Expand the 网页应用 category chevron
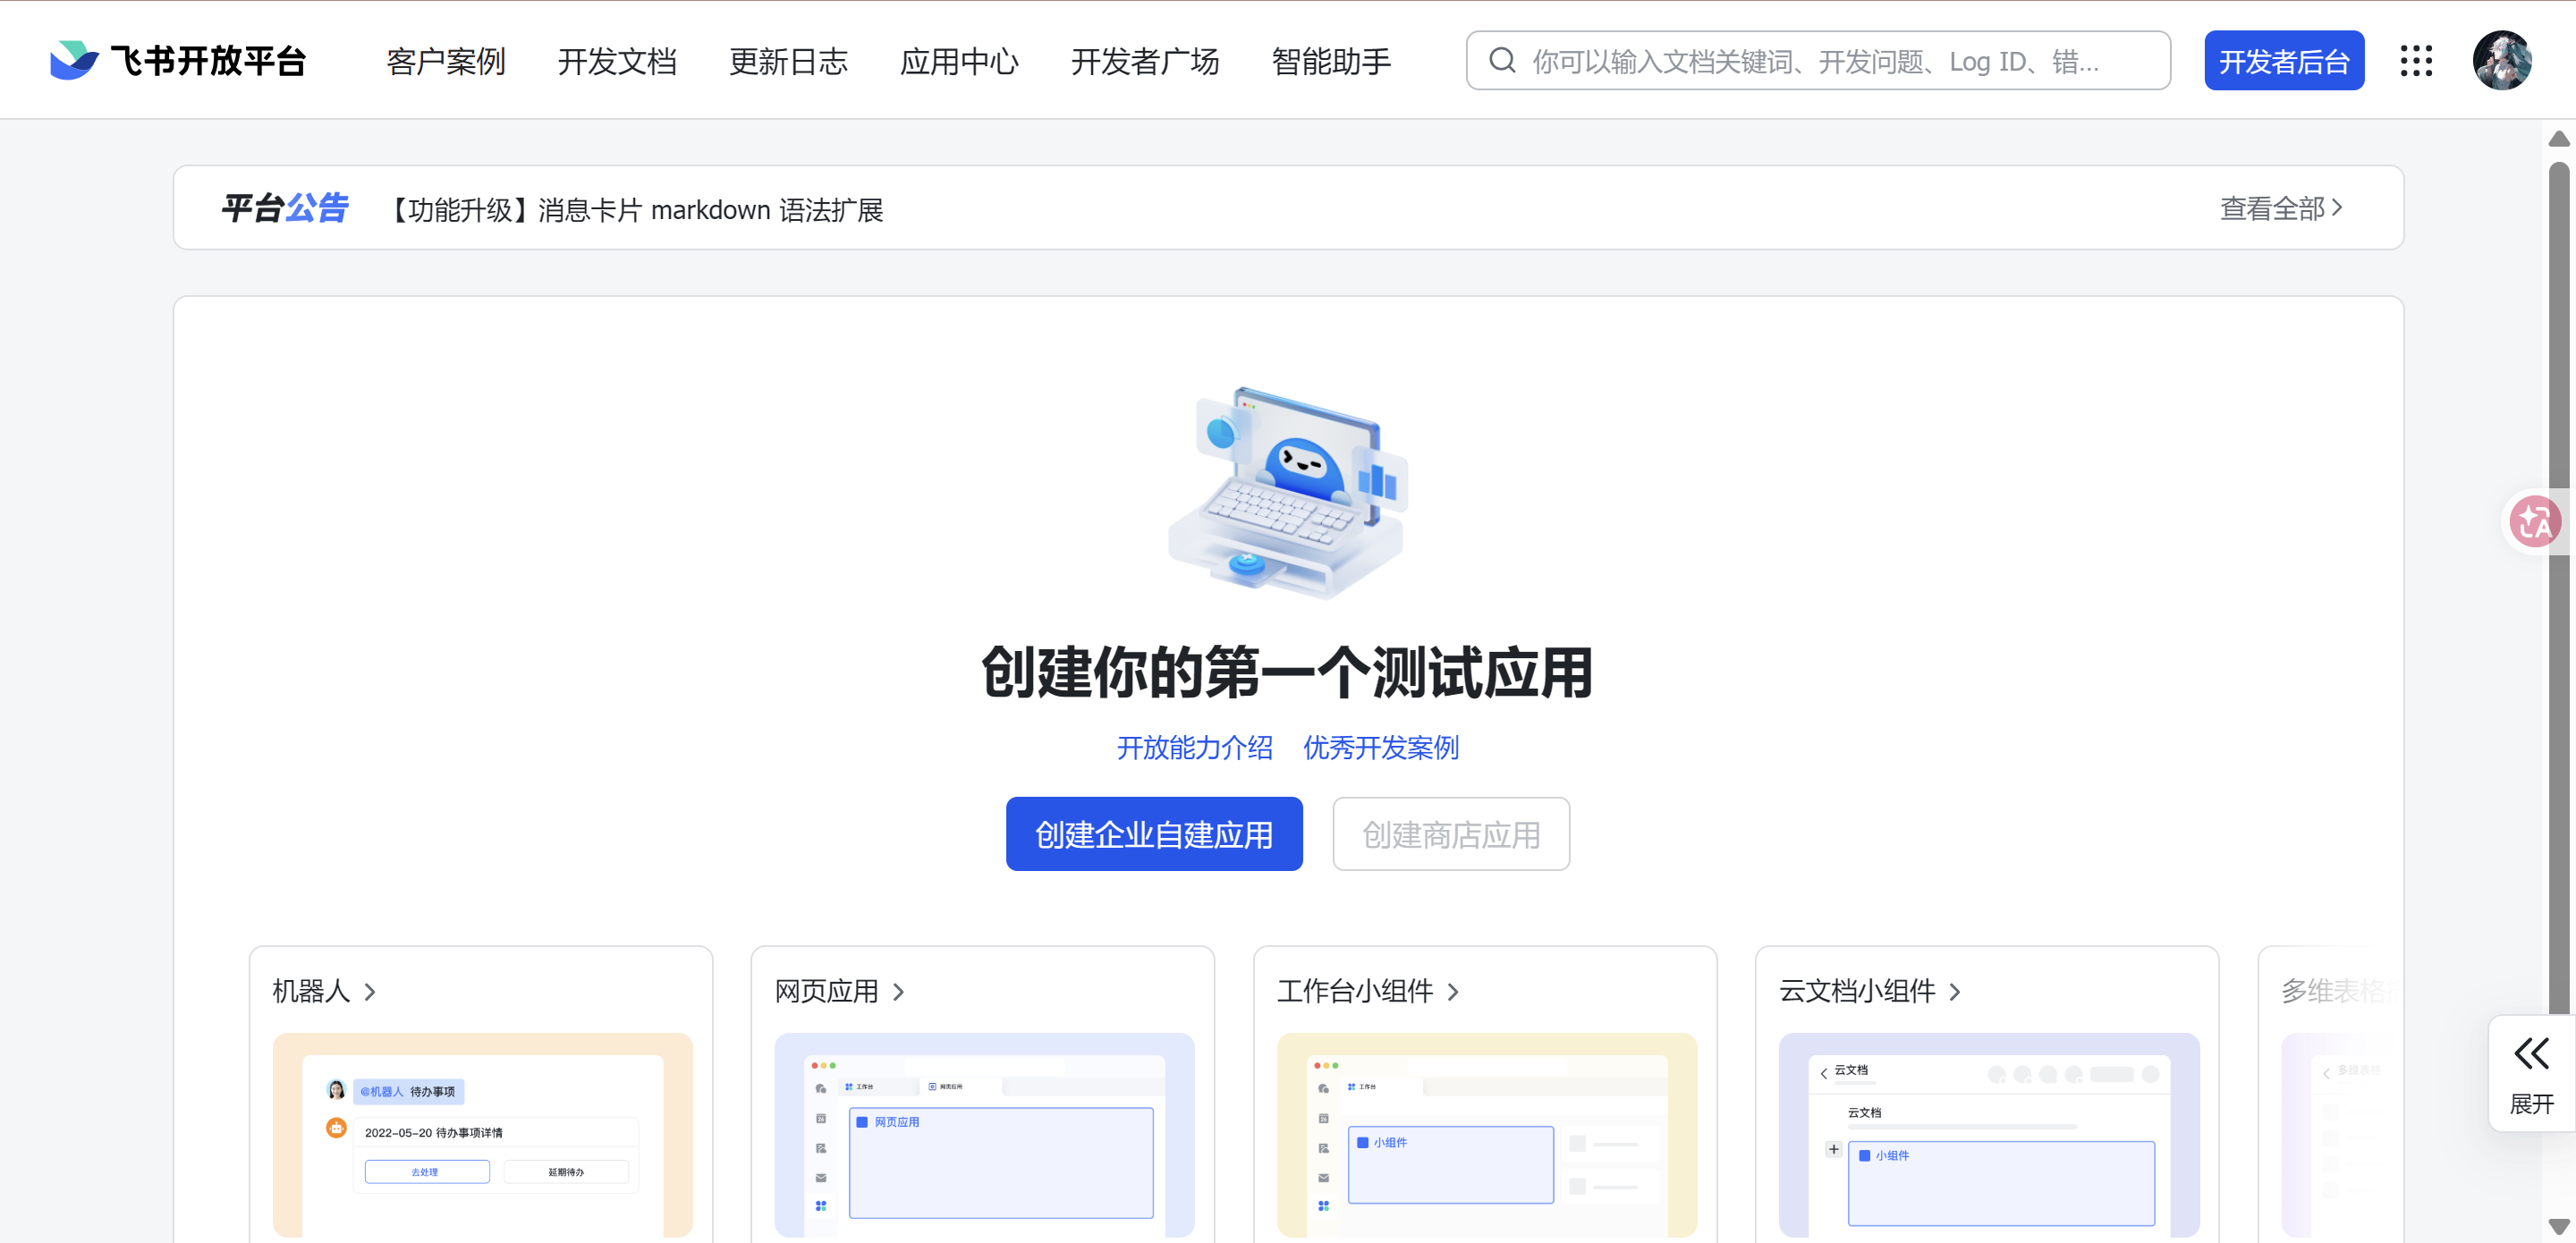Image resolution: width=2576 pixels, height=1243 pixels. pos(898,992)
